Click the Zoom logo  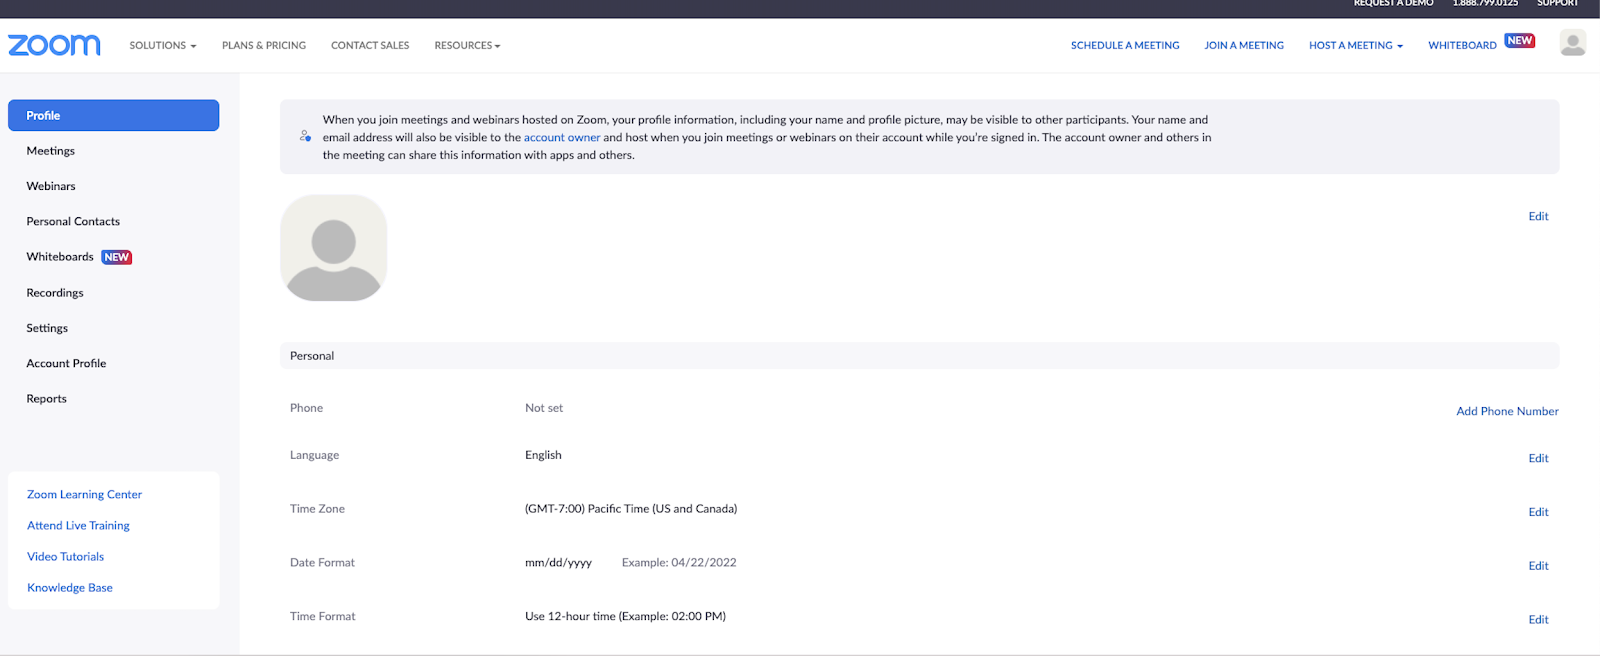54,45
